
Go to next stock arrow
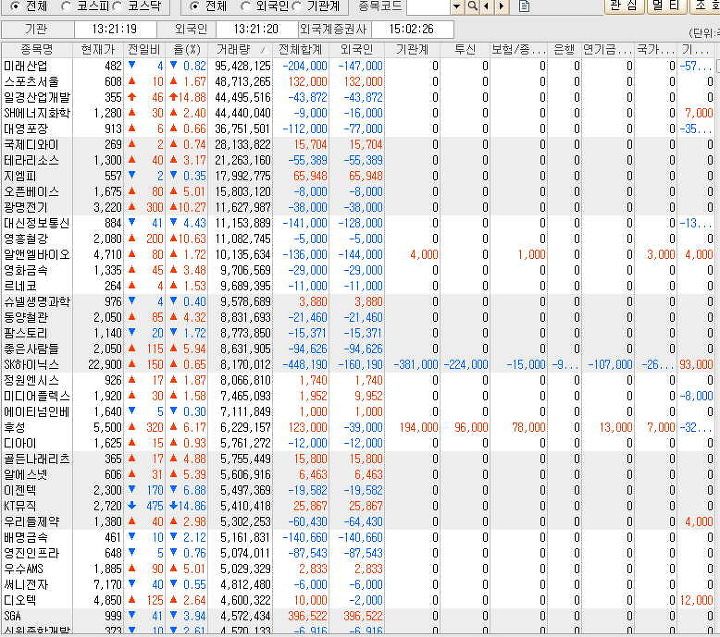tap(501, 6)
